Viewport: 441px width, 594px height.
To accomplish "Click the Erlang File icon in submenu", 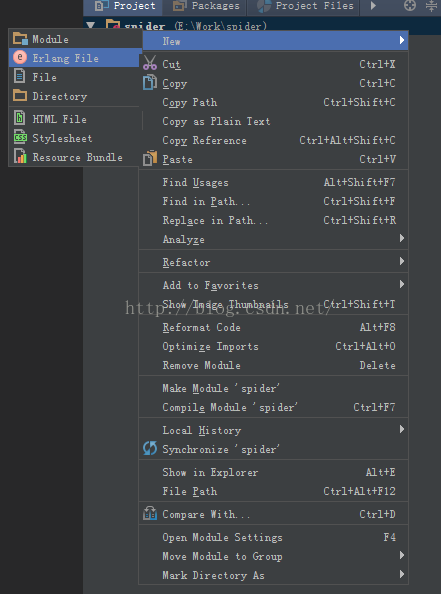I will [x=20, y=58].
